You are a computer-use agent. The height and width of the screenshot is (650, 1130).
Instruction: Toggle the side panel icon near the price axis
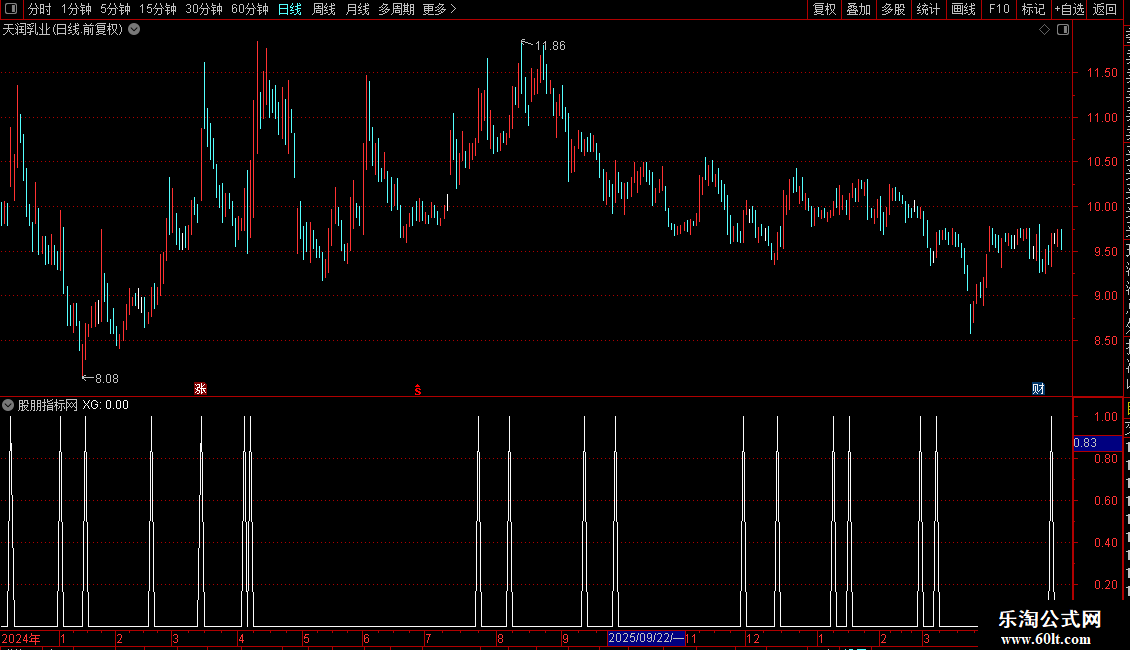[x=1063, y=30]
